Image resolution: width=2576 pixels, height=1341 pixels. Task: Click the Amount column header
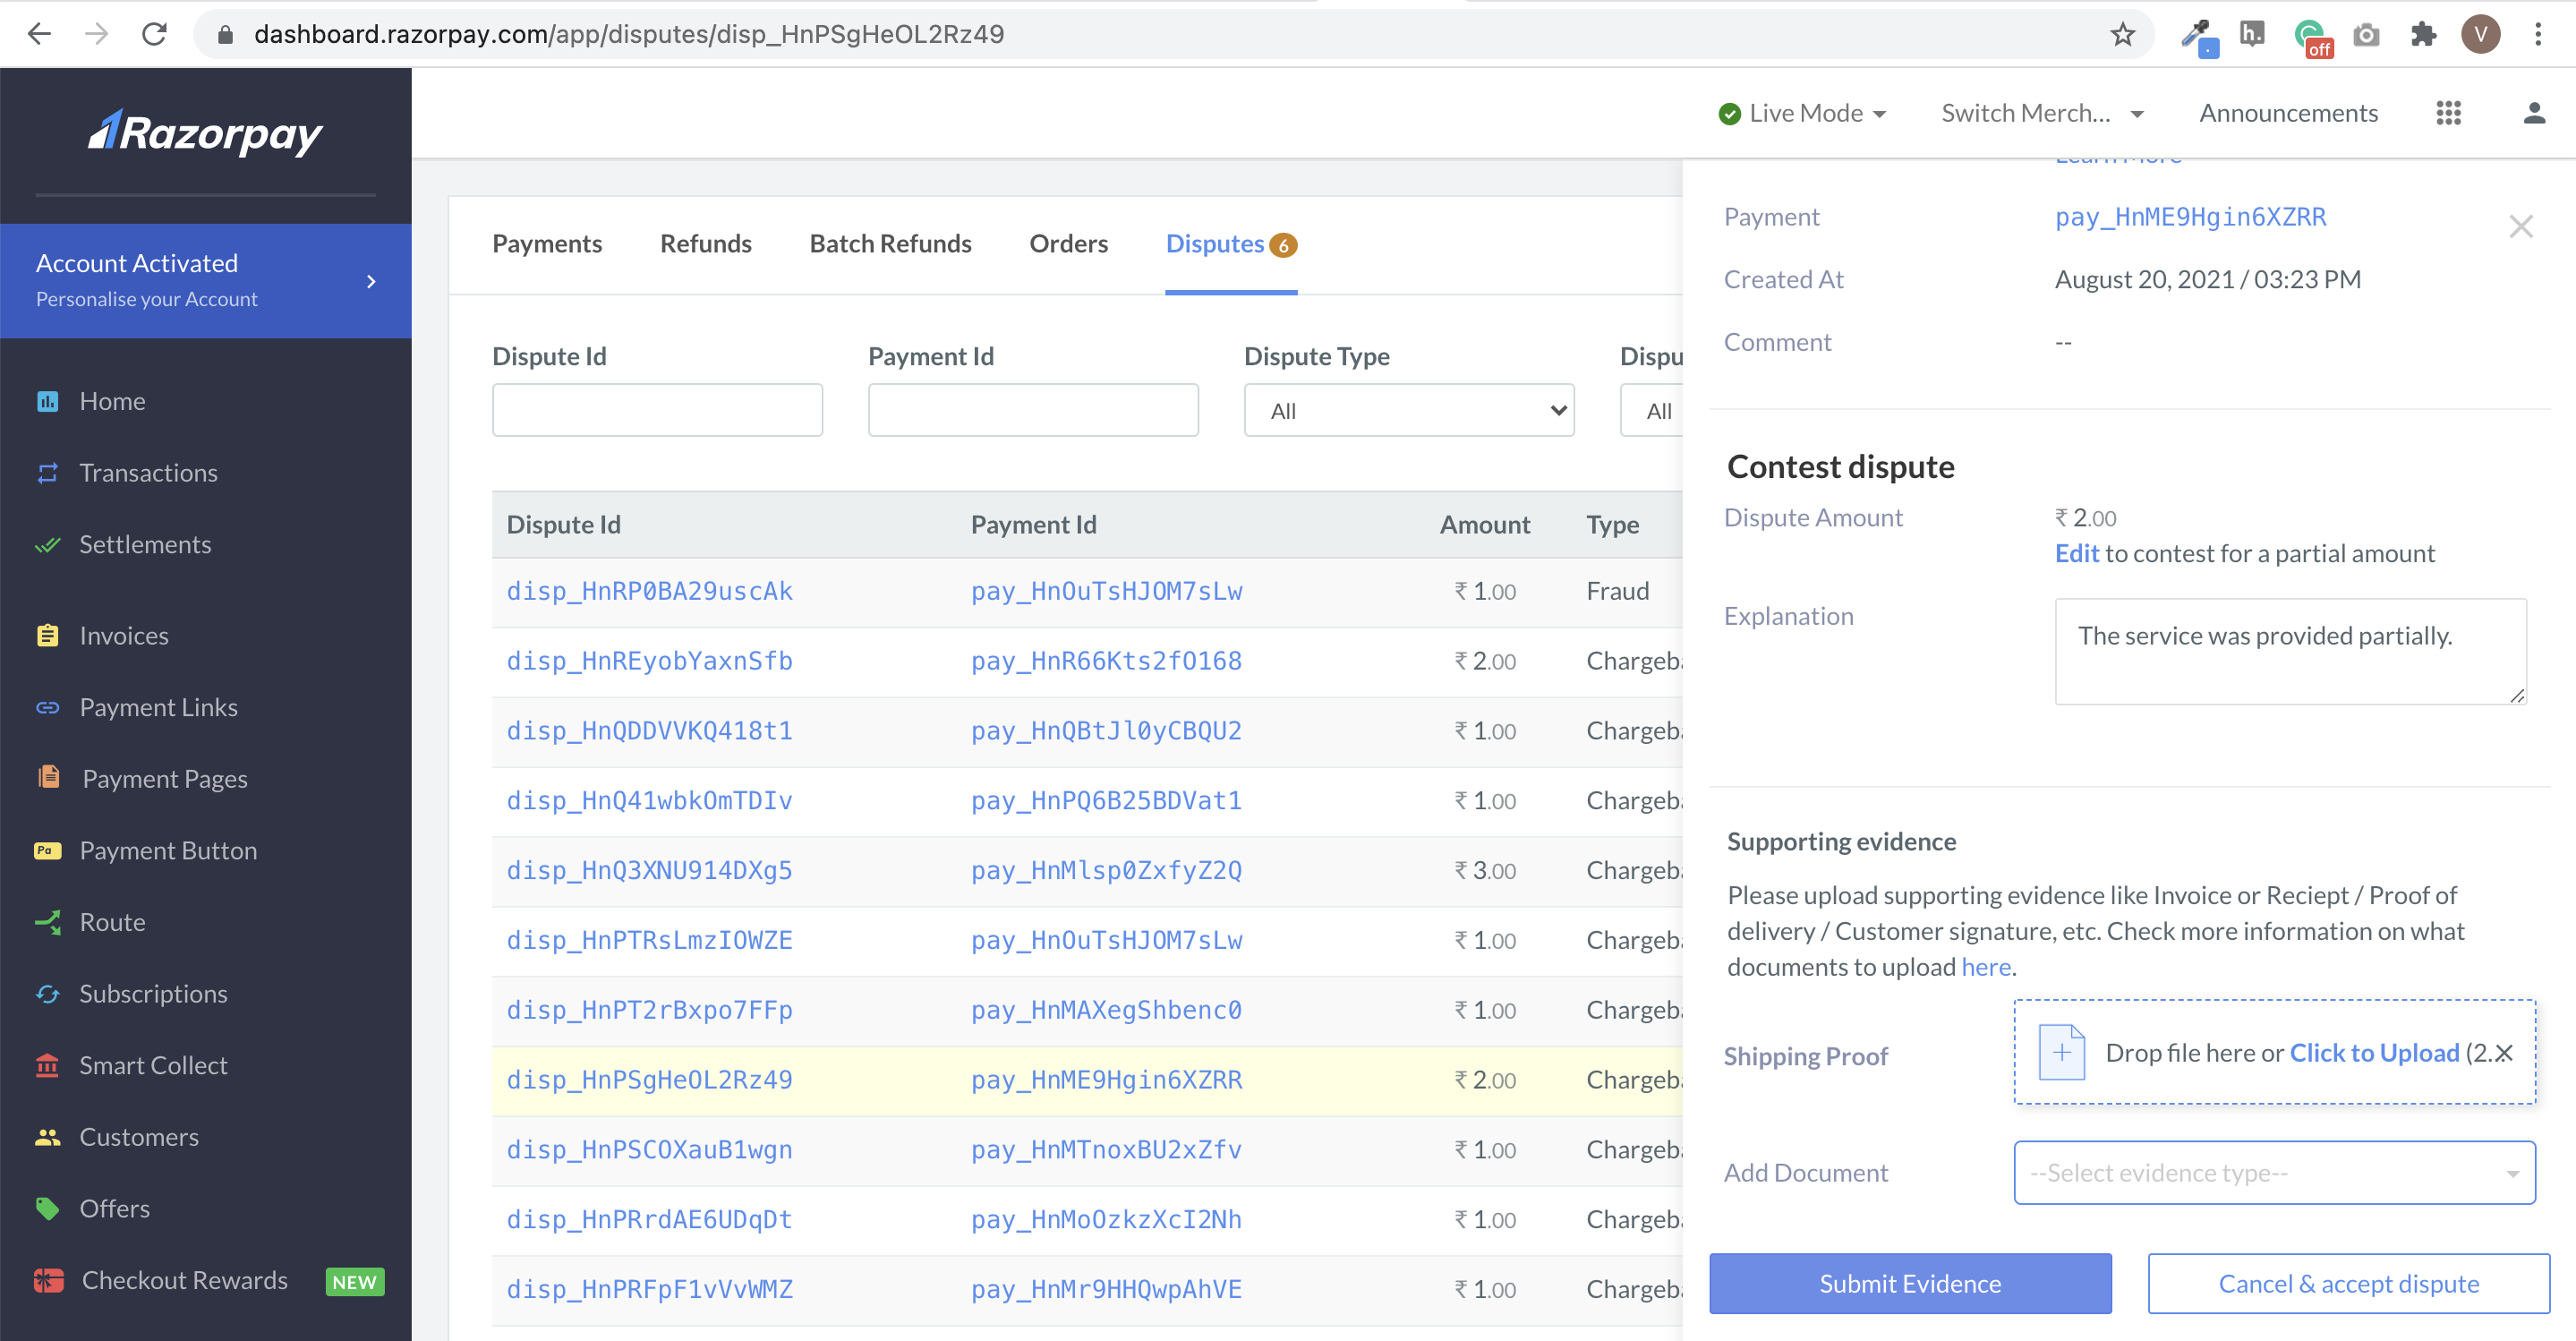pyautogui.click(x=1484, y=524)
